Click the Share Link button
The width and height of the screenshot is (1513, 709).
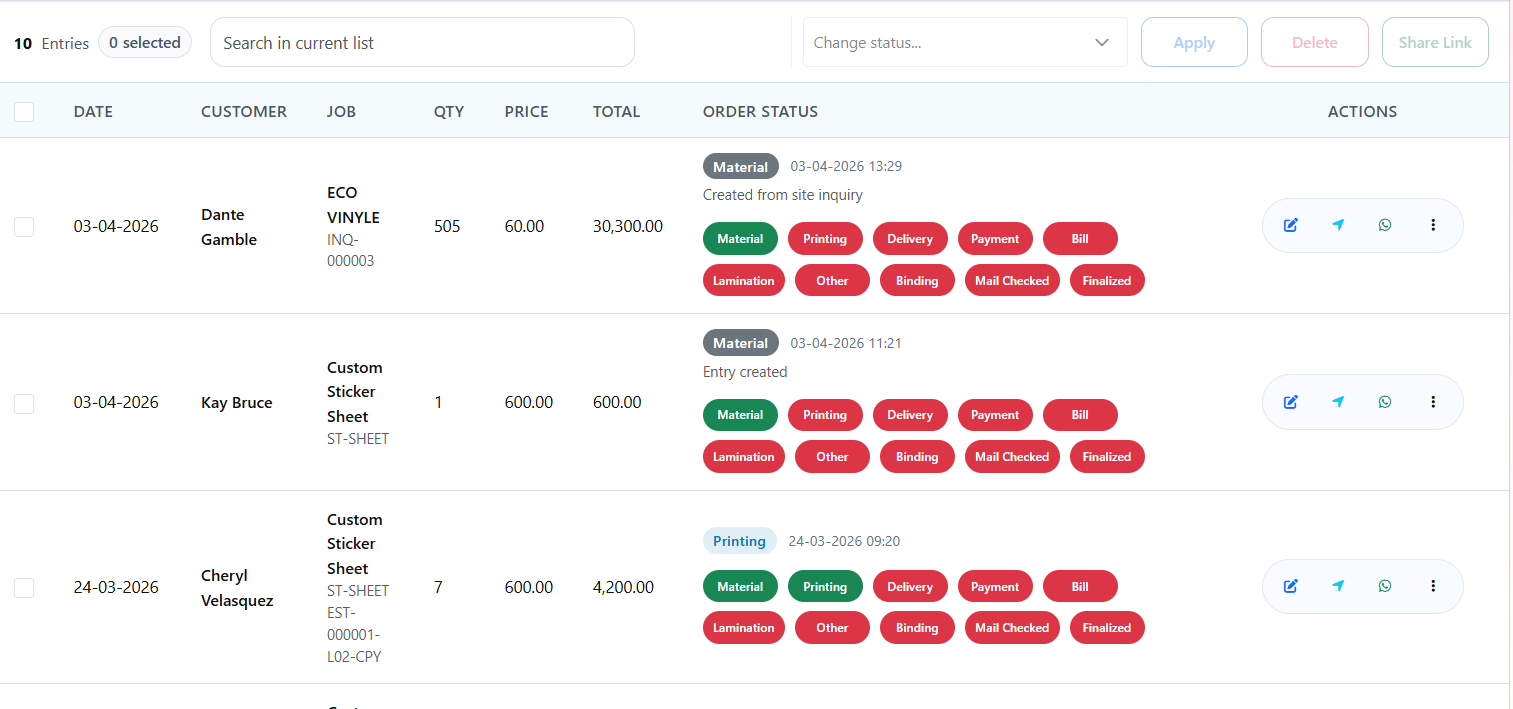click(1434, 43)
